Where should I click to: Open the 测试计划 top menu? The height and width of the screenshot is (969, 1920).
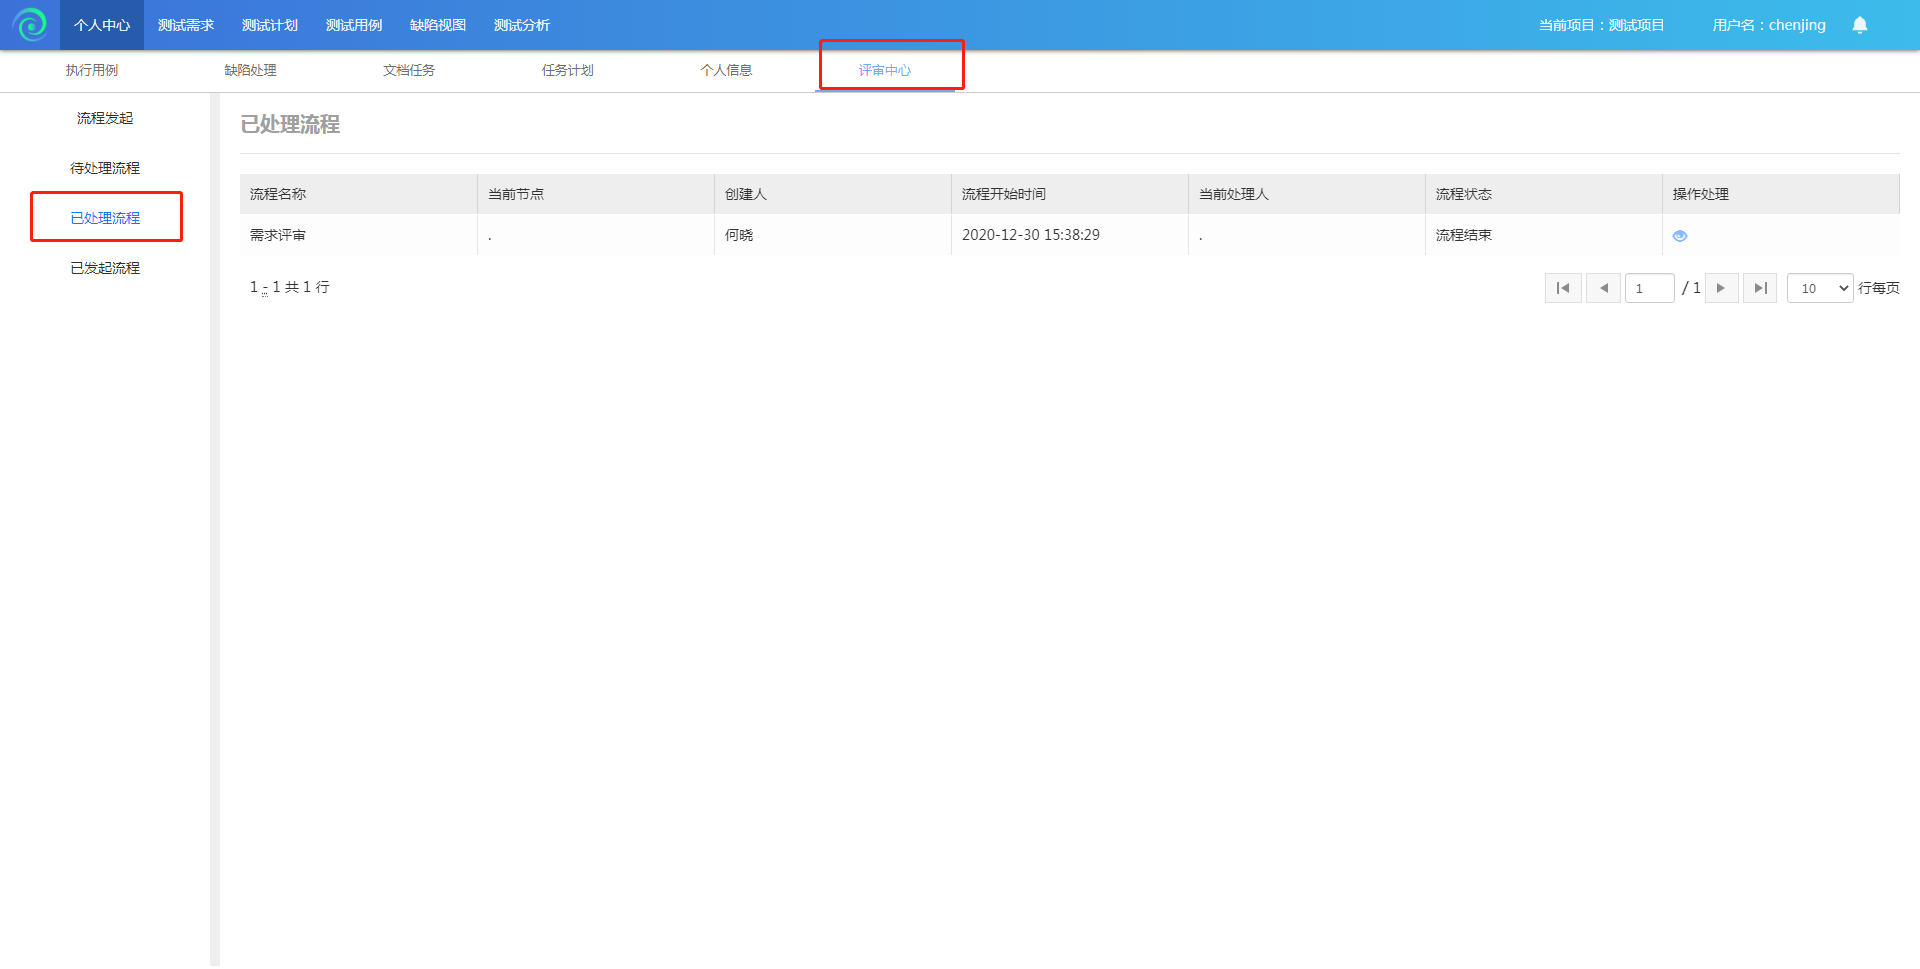click(x=270, y=25)
